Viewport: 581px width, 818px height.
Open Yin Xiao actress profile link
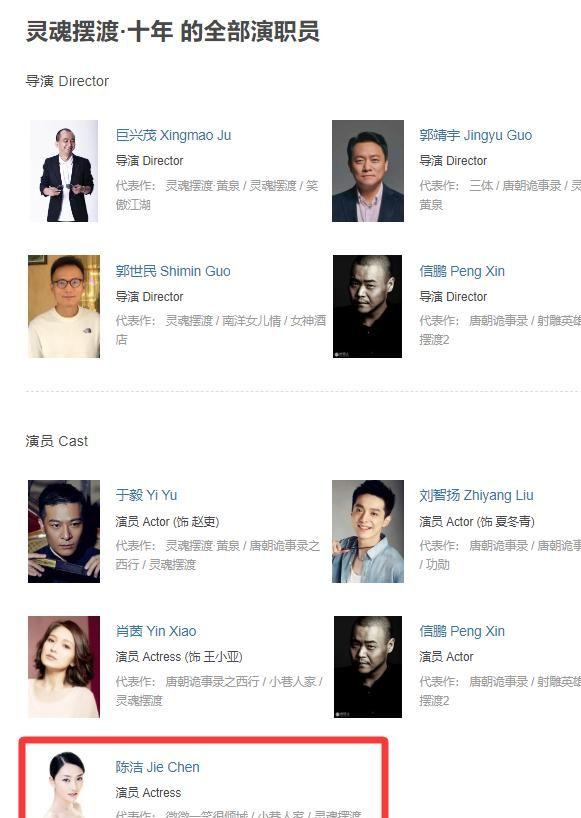156,631
